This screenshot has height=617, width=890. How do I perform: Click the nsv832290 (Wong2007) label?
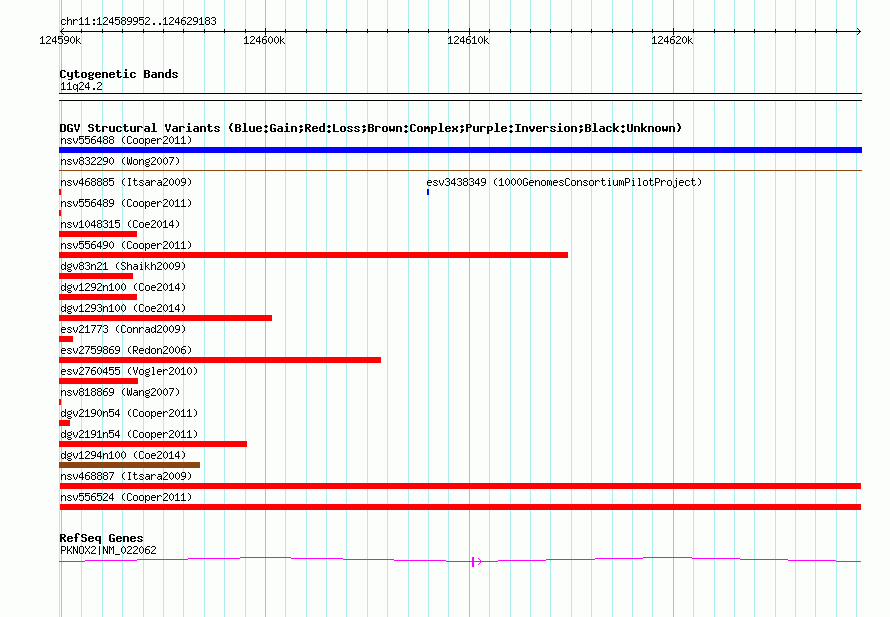pyautogui.click(x=120, y=161)
